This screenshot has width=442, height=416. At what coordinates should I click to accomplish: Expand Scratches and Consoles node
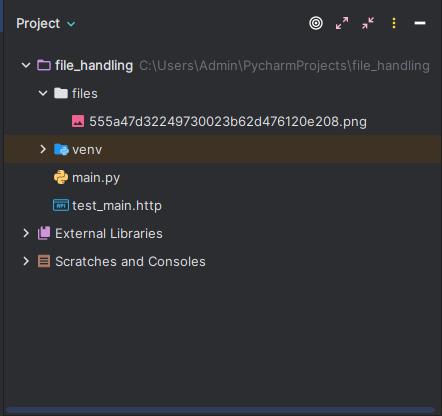point(26,261)
